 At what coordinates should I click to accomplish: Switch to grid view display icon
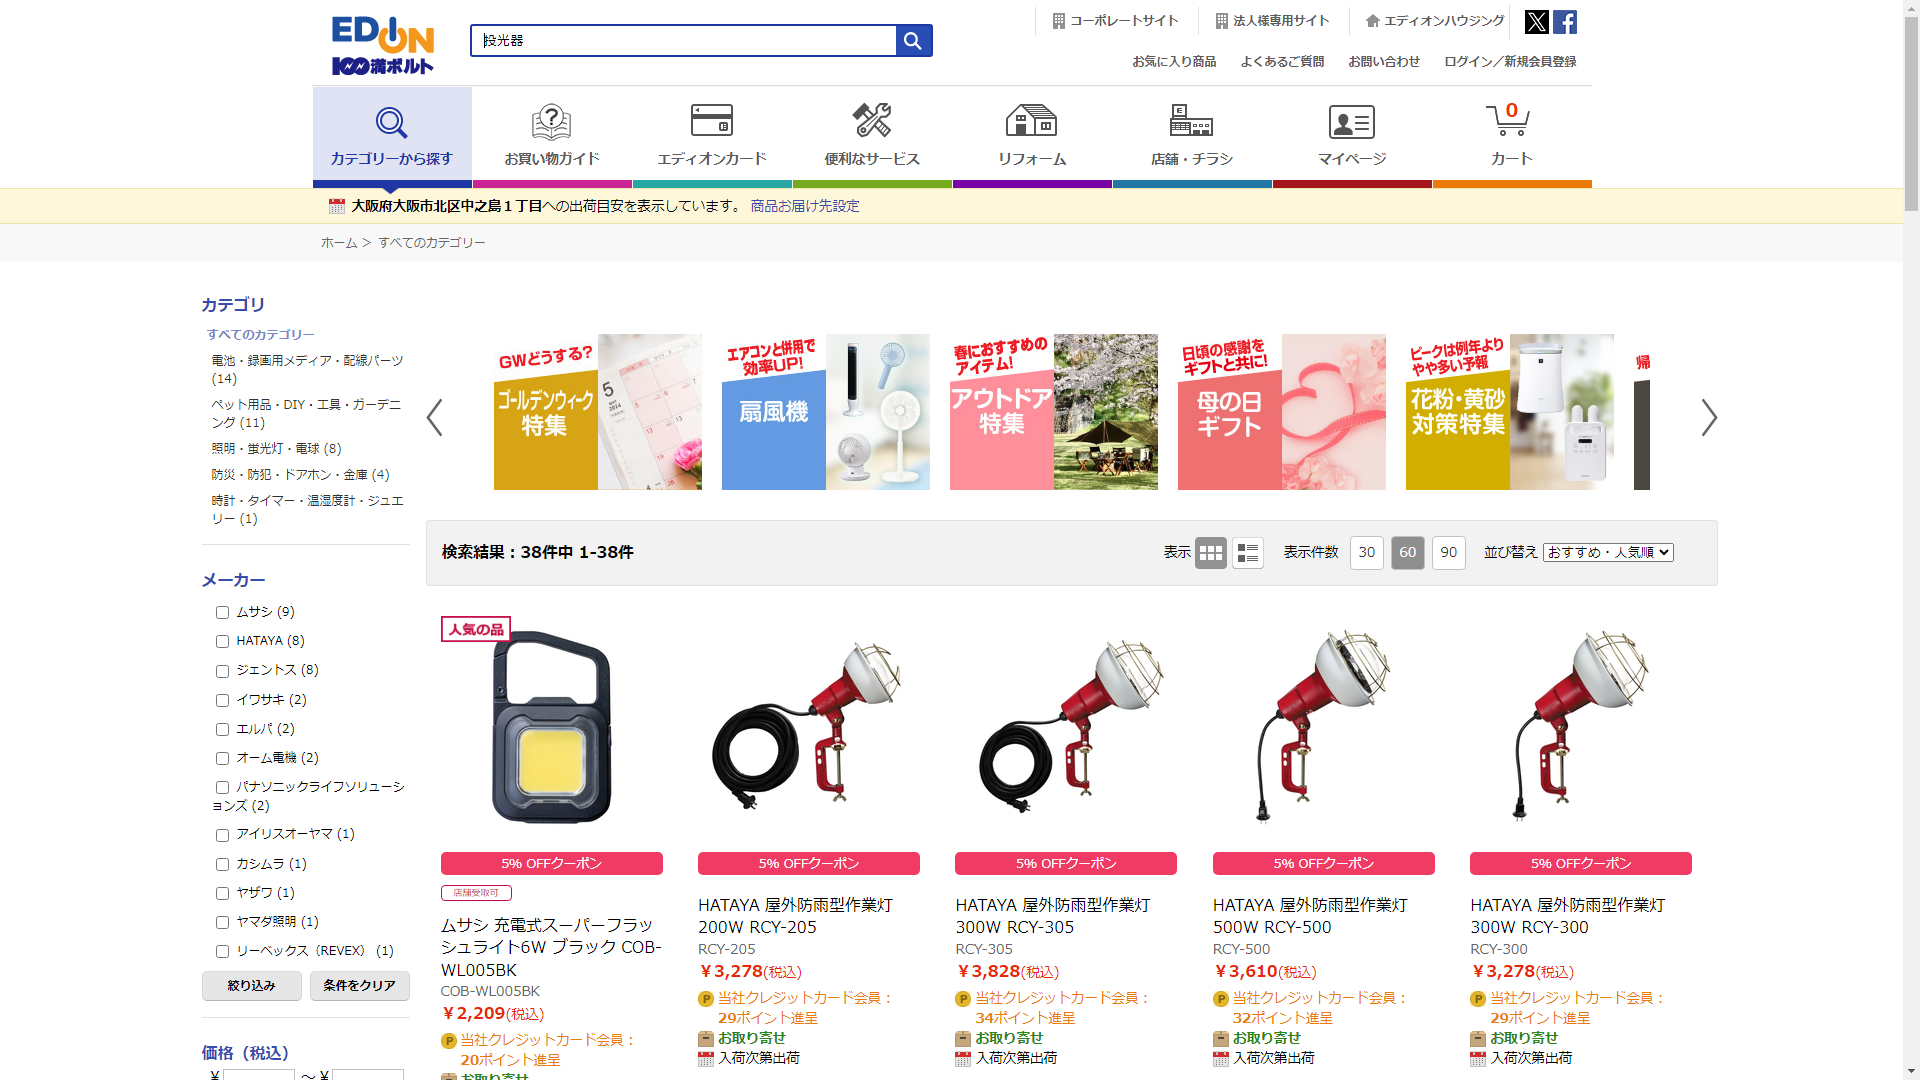point(1210,552)
